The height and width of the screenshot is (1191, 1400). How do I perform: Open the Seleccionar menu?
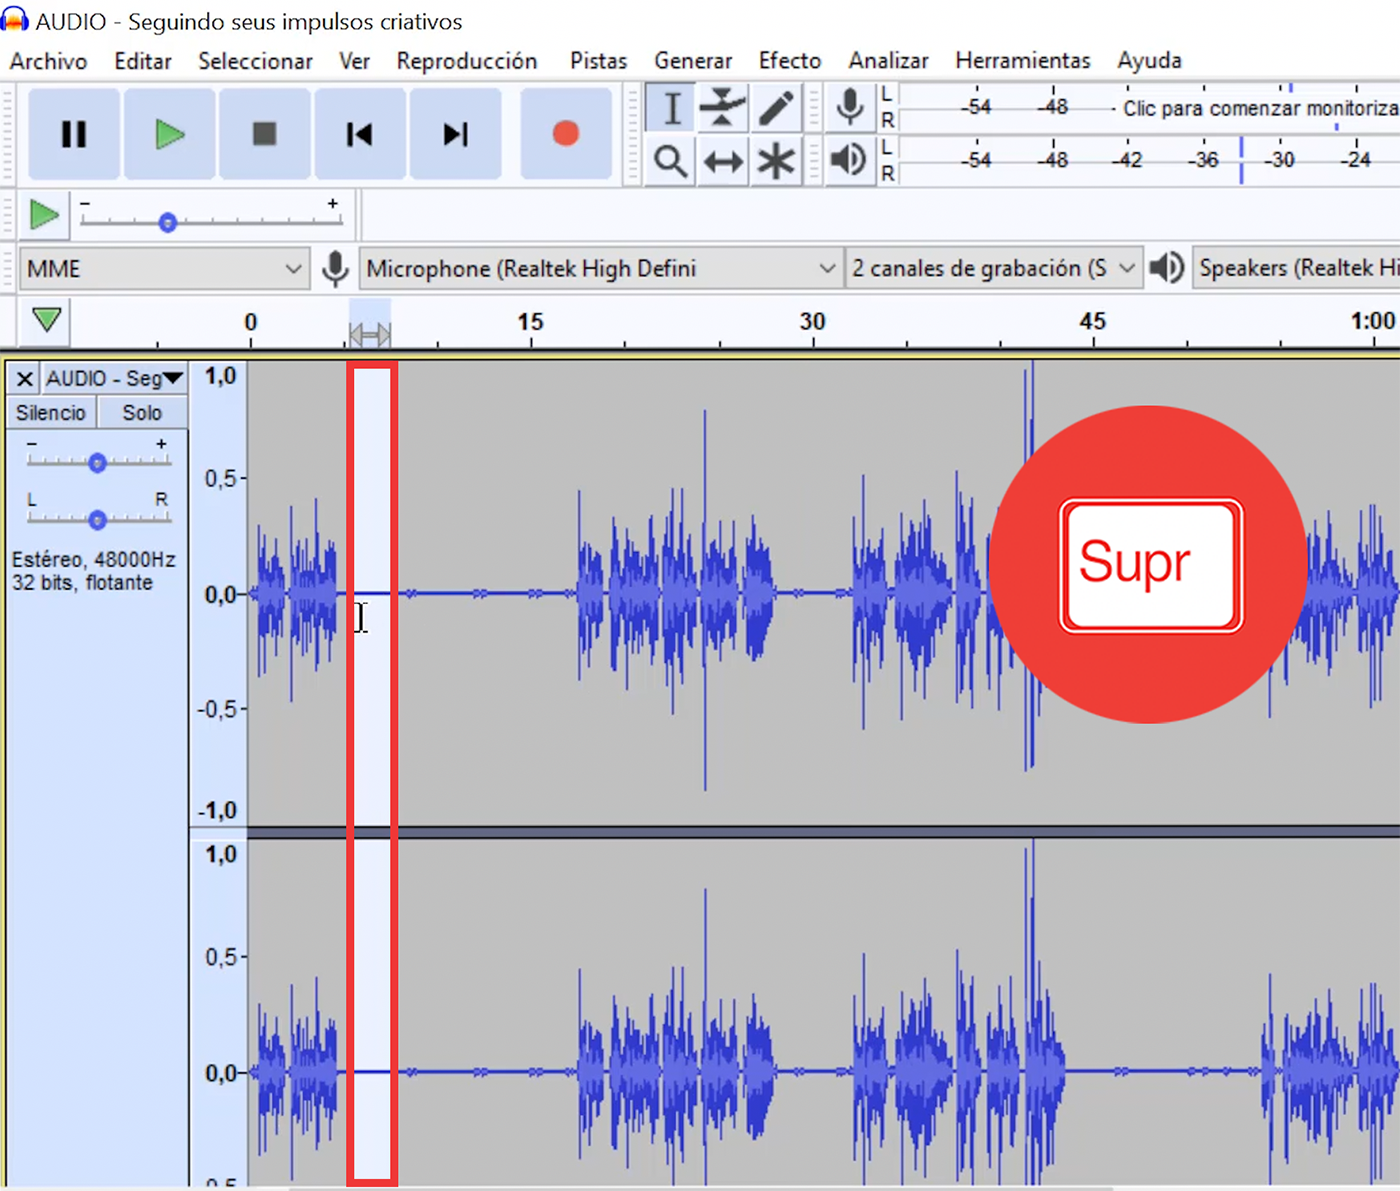coord(255,61)
